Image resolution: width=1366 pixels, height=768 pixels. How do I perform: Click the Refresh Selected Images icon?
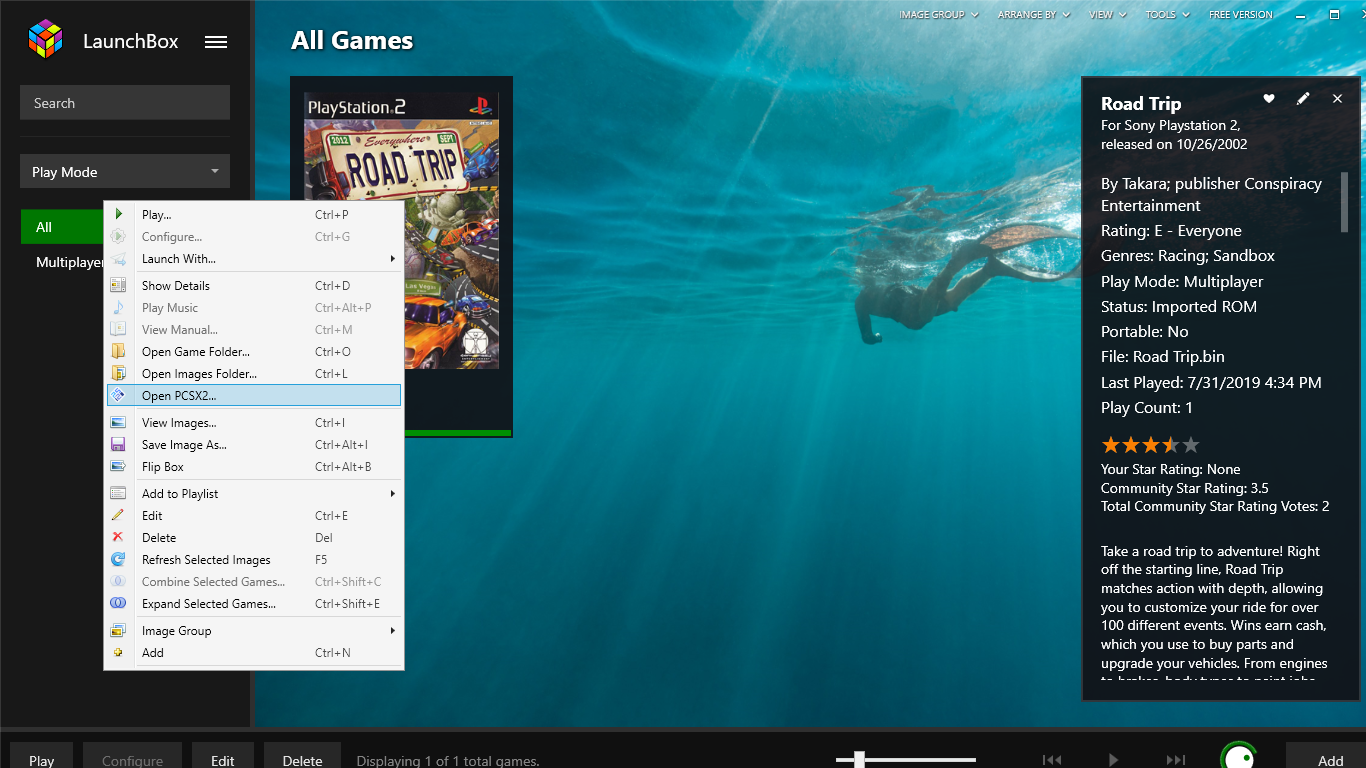tap(119, 559)
